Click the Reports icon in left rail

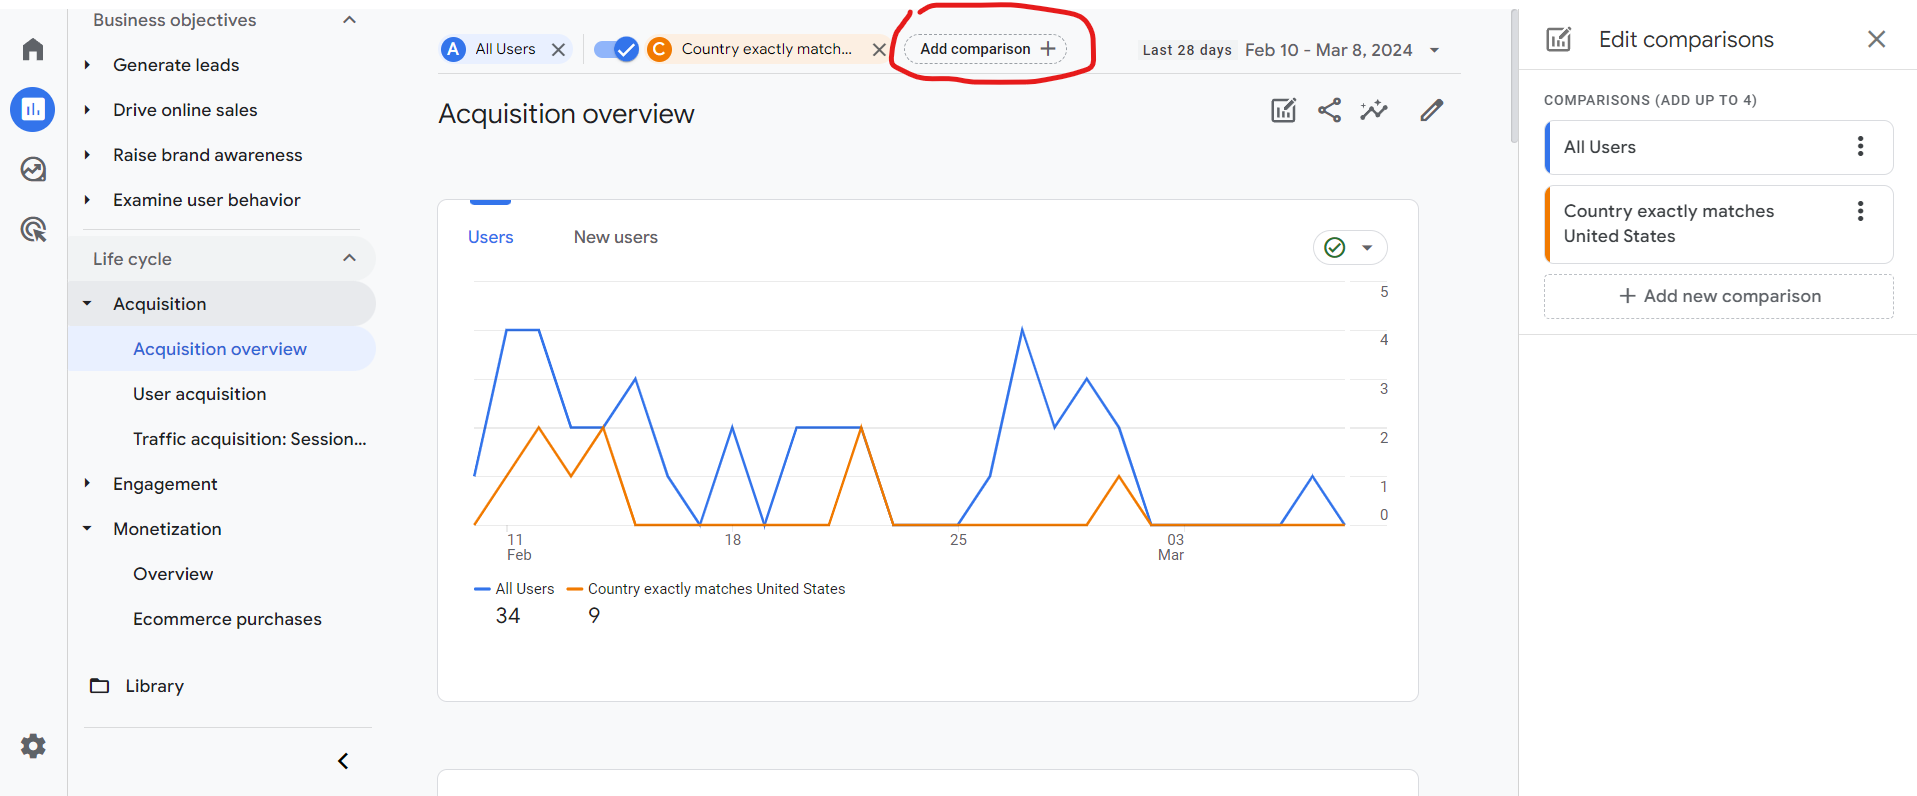click(x=33, y=109)
